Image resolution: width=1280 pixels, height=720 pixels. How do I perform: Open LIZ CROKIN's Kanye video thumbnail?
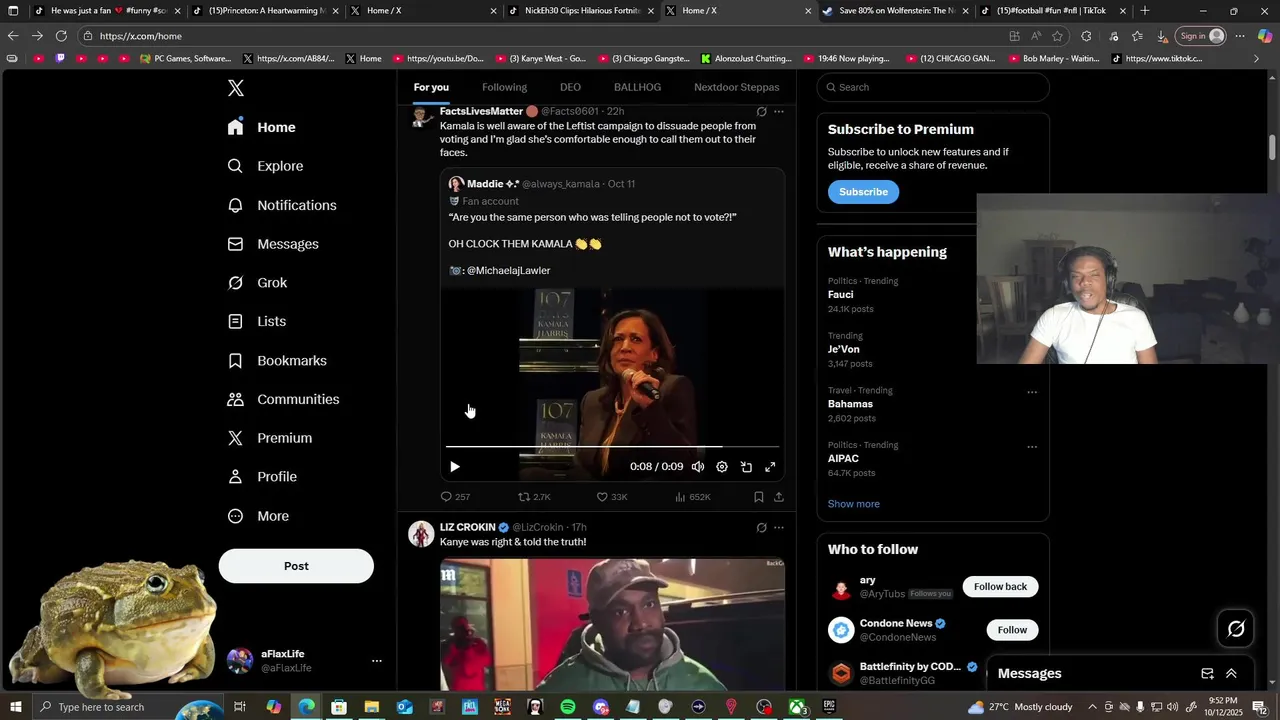(612, 624)
